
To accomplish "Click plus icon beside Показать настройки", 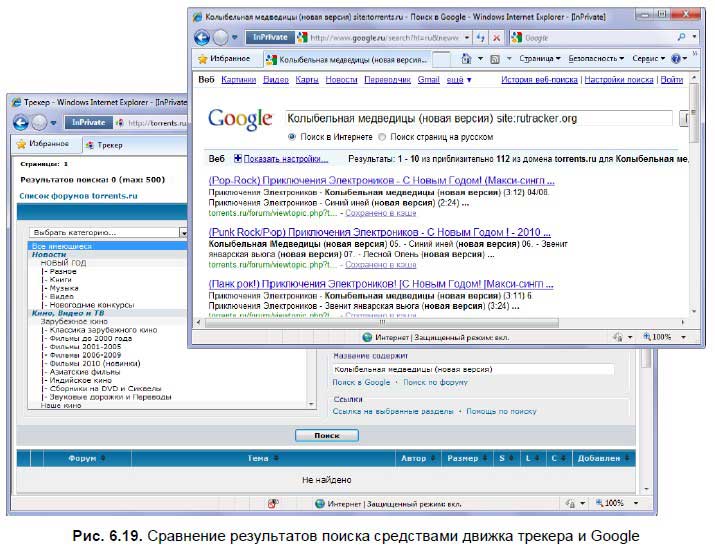I will tap(238, 158).
